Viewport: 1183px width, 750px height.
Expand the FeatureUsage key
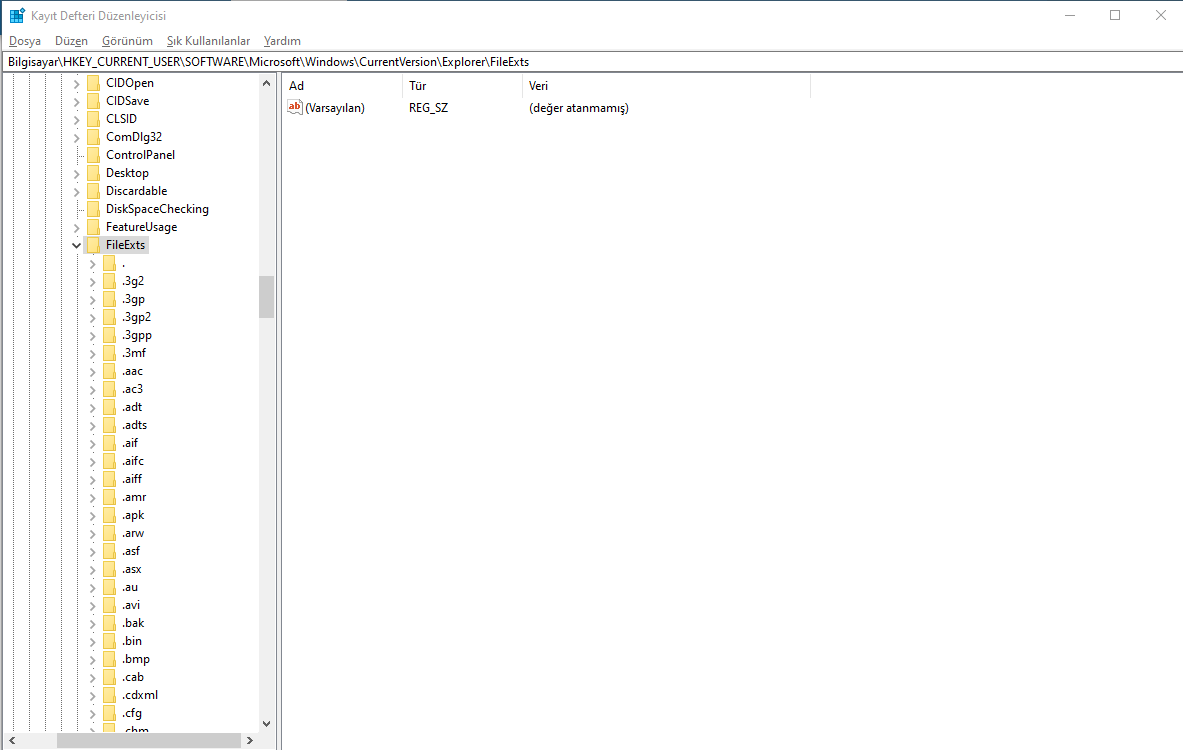(76, 227)
